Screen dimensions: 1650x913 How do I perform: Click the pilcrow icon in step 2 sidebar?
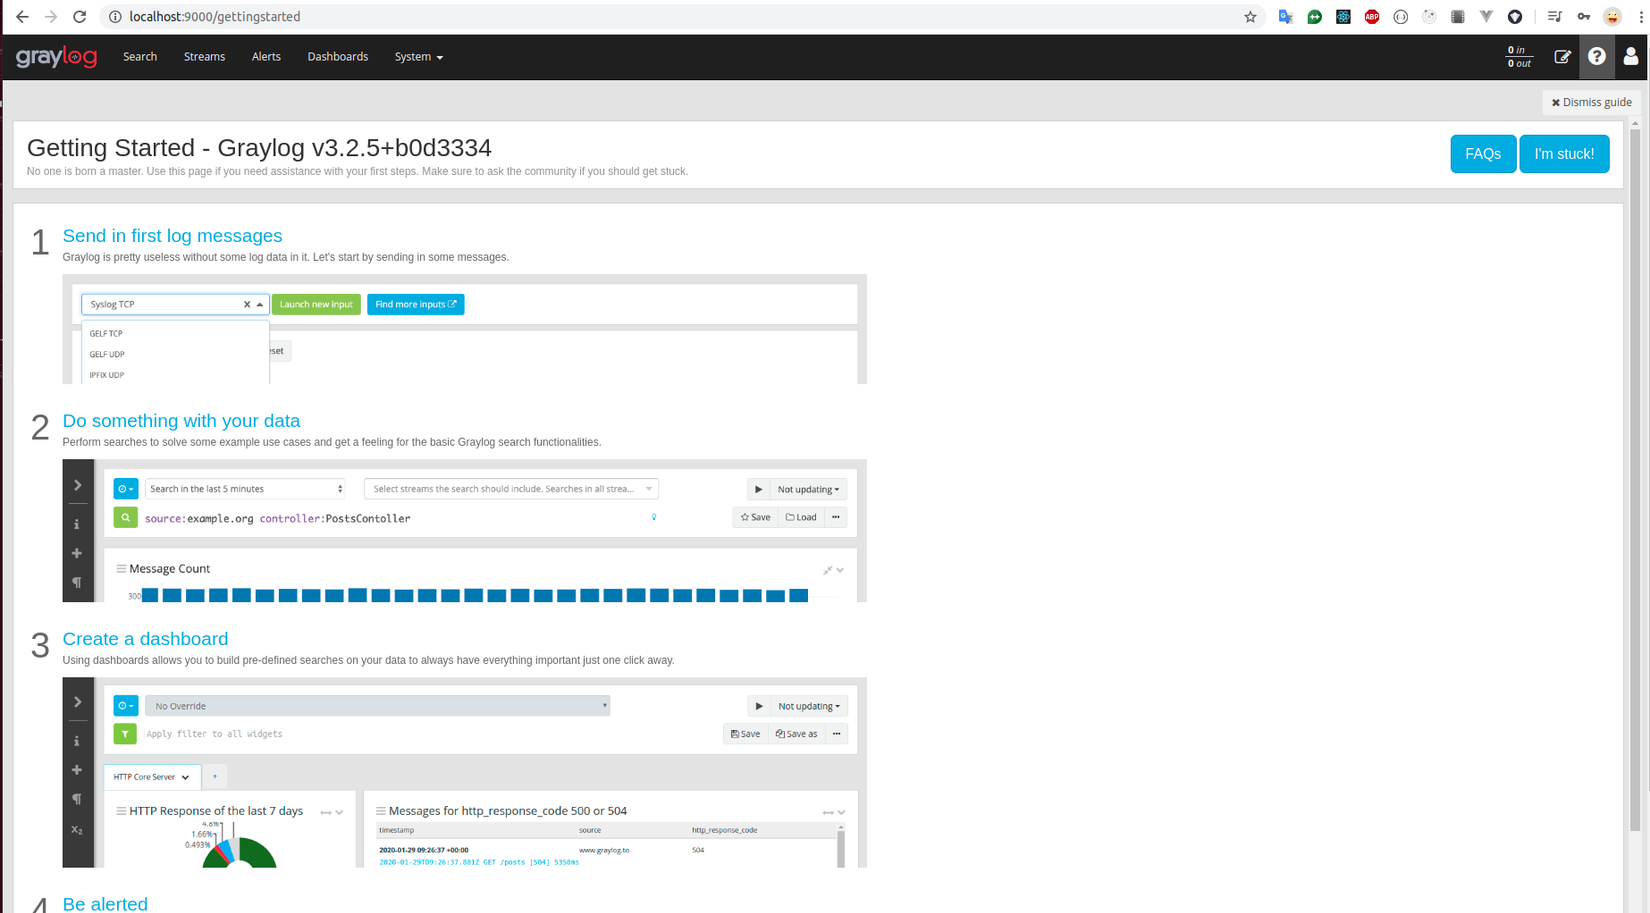point(77,582)
